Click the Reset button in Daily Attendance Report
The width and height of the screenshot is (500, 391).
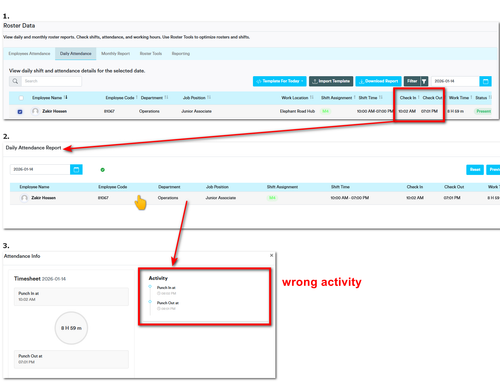[475, 169]
